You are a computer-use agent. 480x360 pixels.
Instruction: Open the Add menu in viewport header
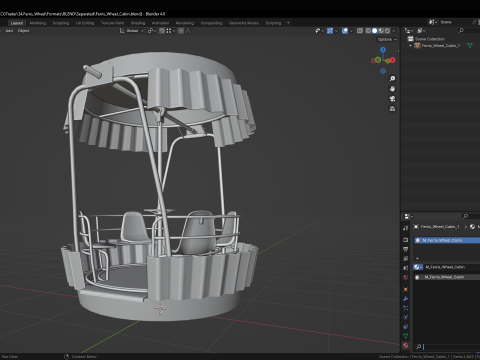9,31
